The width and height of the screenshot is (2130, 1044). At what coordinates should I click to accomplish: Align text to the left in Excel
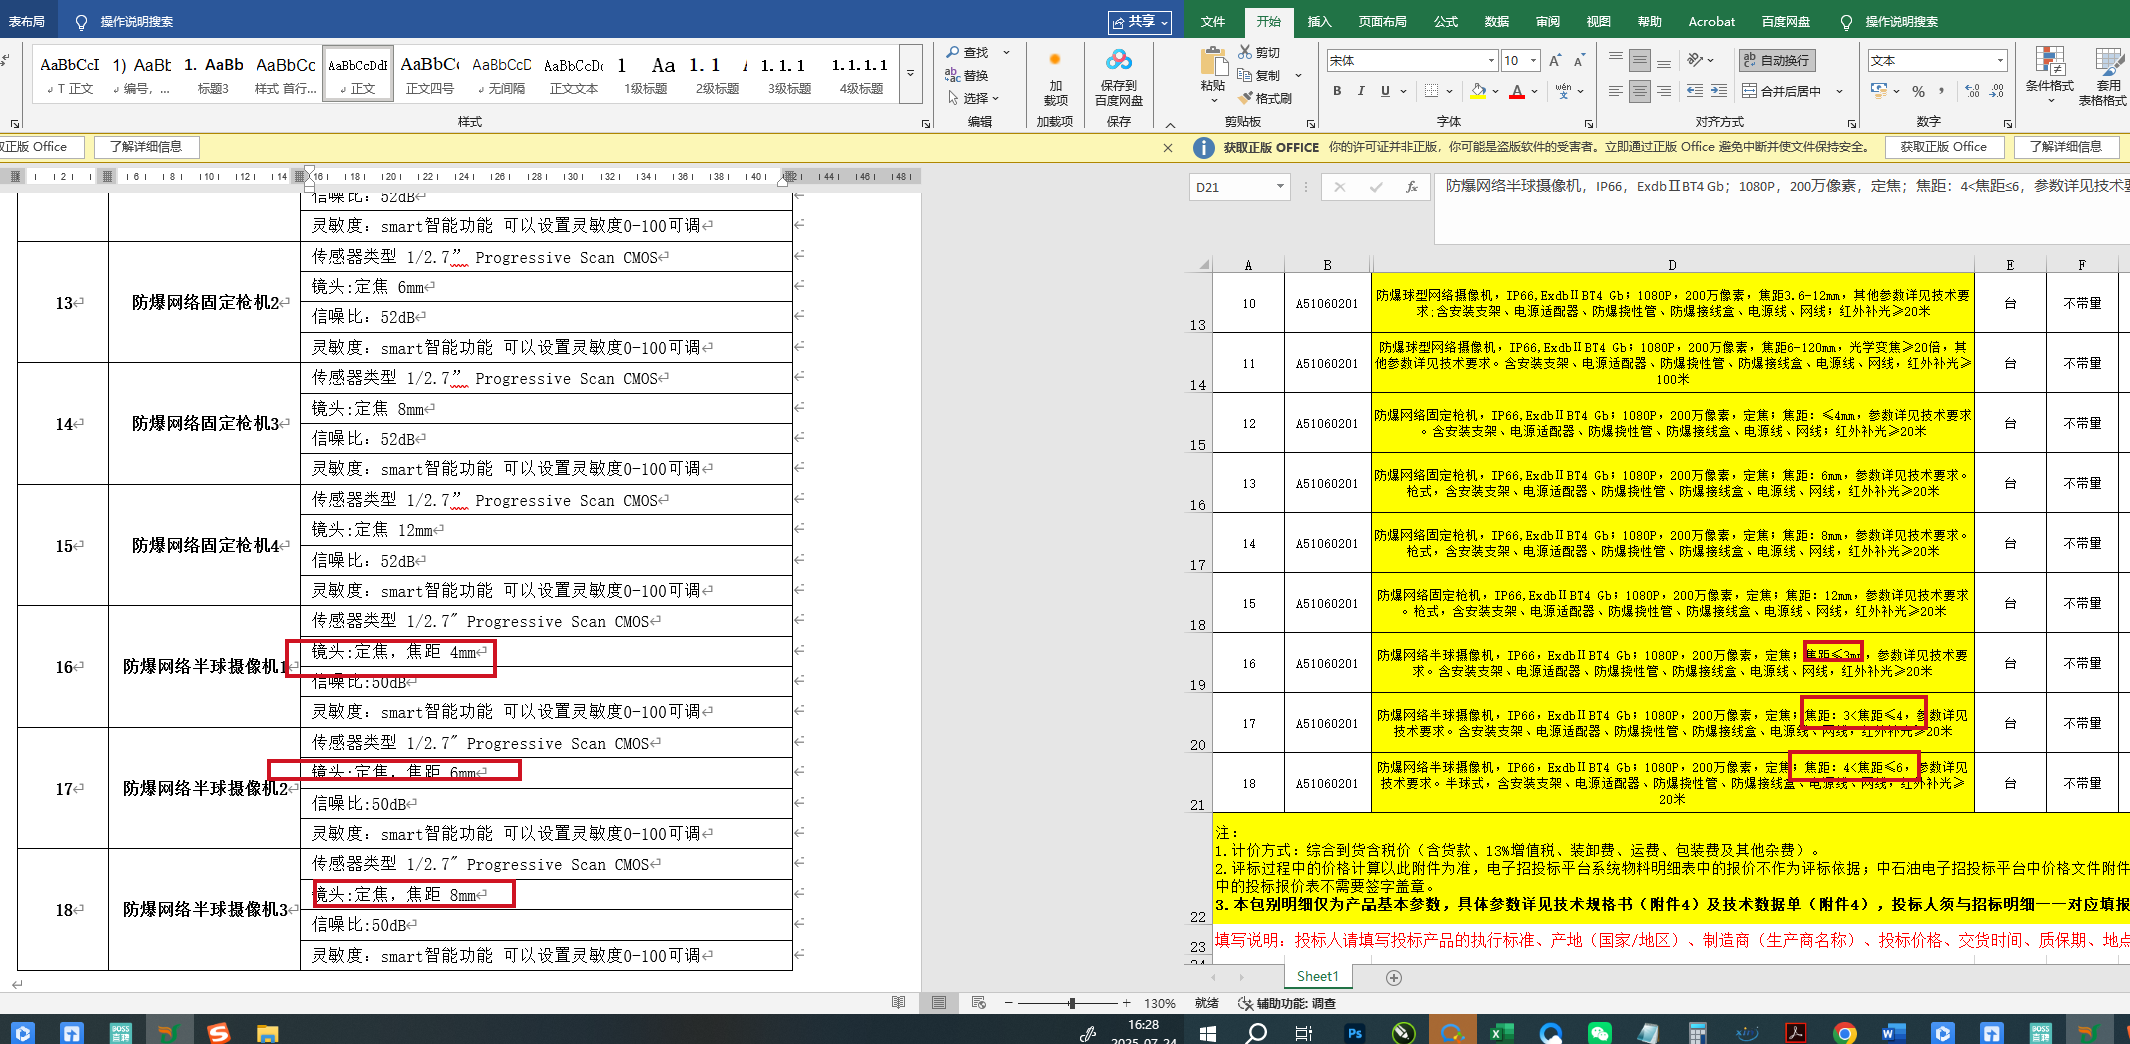(1616, 91)
